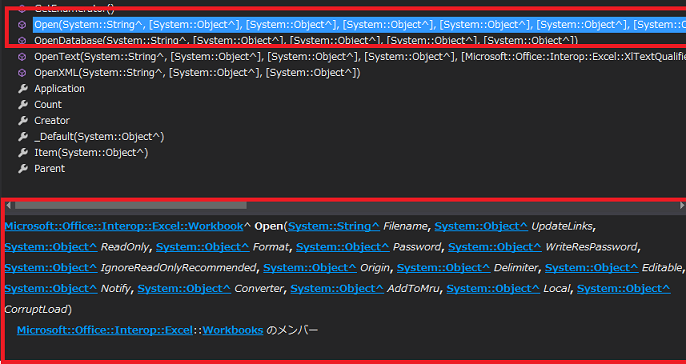Click the wrench icon beside Item(System::Object^)
The height and width of the screenshot is (364, 686).
[23, 153]
